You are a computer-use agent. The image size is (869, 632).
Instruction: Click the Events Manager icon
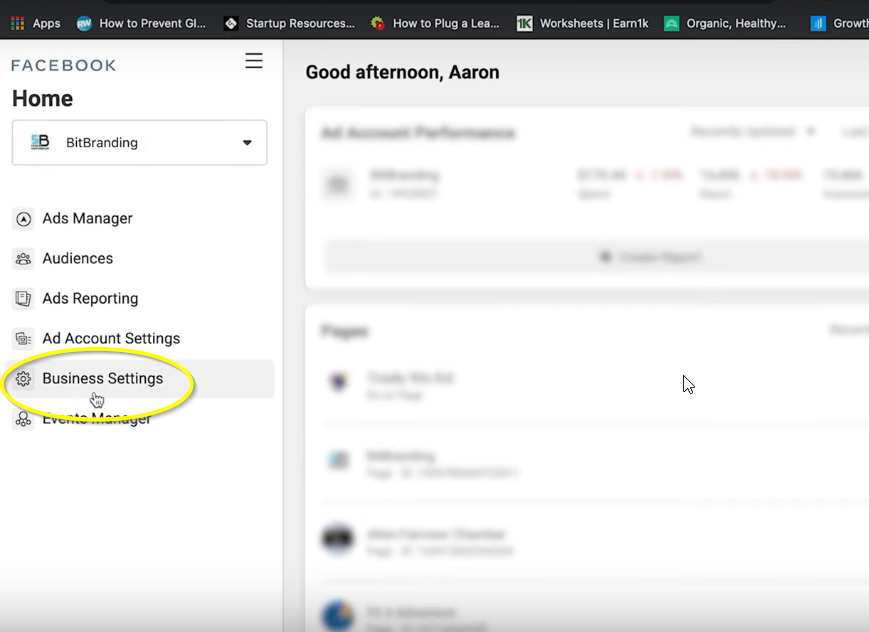coord(23,419)
